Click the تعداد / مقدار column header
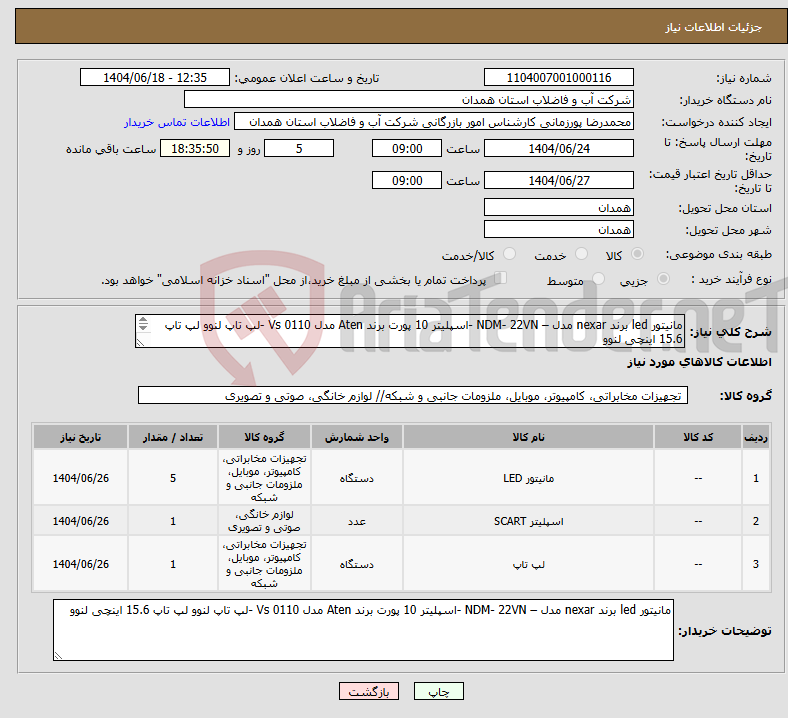This screenshot has width=788, height=718. [x=173, y=437]
